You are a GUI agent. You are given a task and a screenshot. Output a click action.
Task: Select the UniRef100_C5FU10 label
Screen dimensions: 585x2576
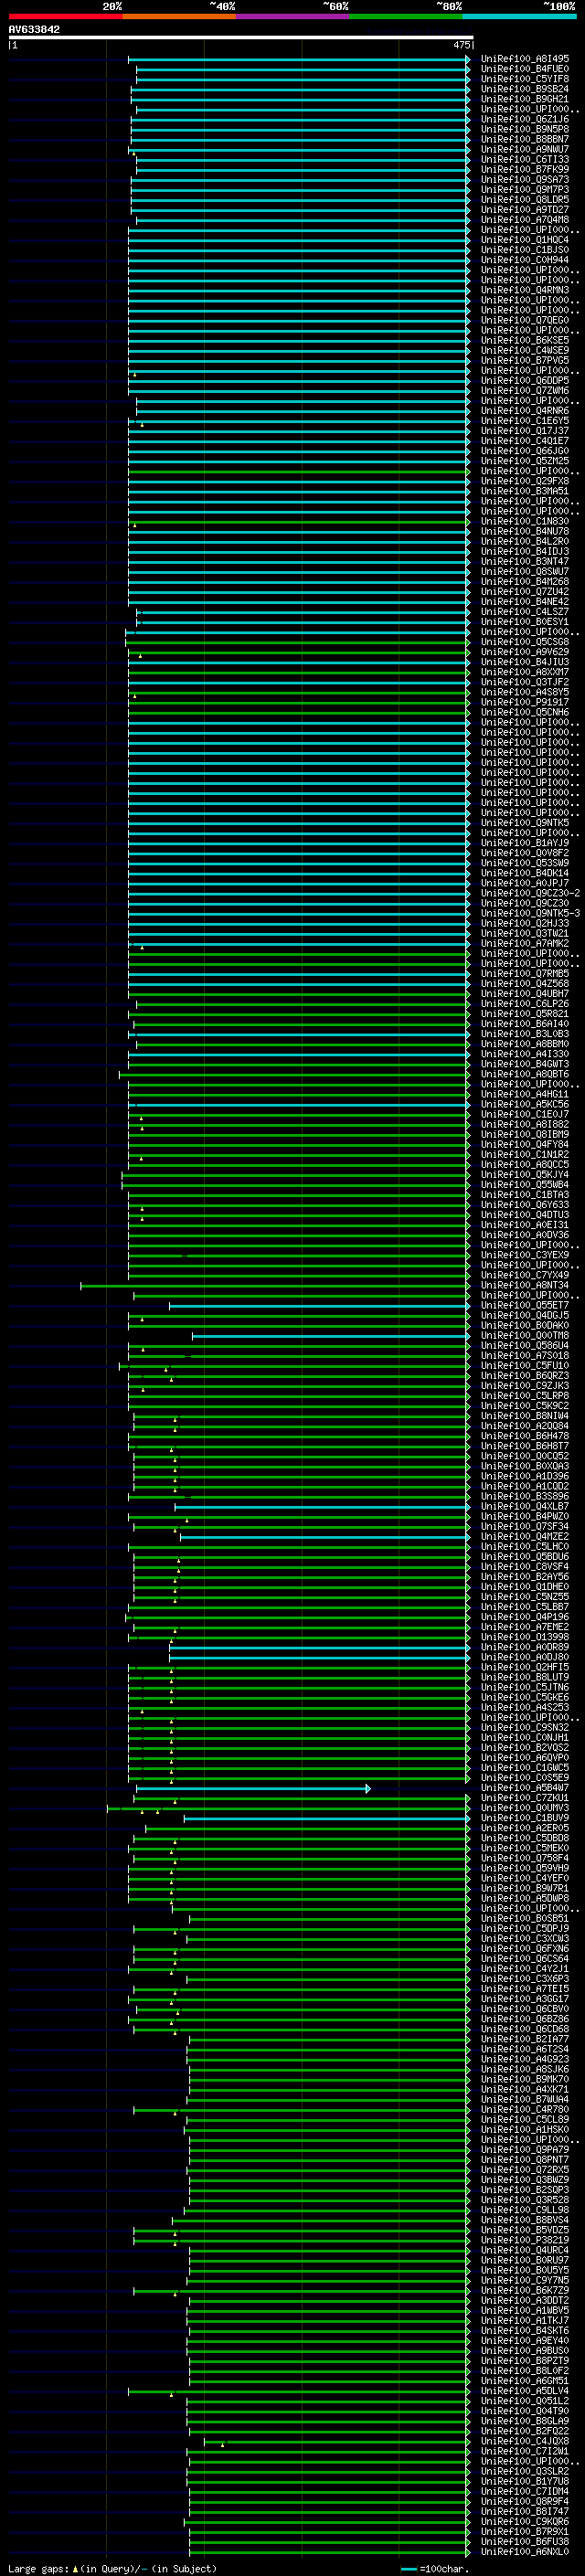tap(525, 1365)
